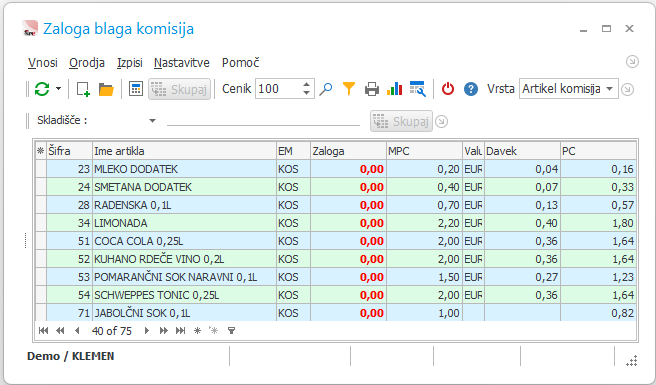
Task: Click the magnifier search icon
Action: (325, 89)
